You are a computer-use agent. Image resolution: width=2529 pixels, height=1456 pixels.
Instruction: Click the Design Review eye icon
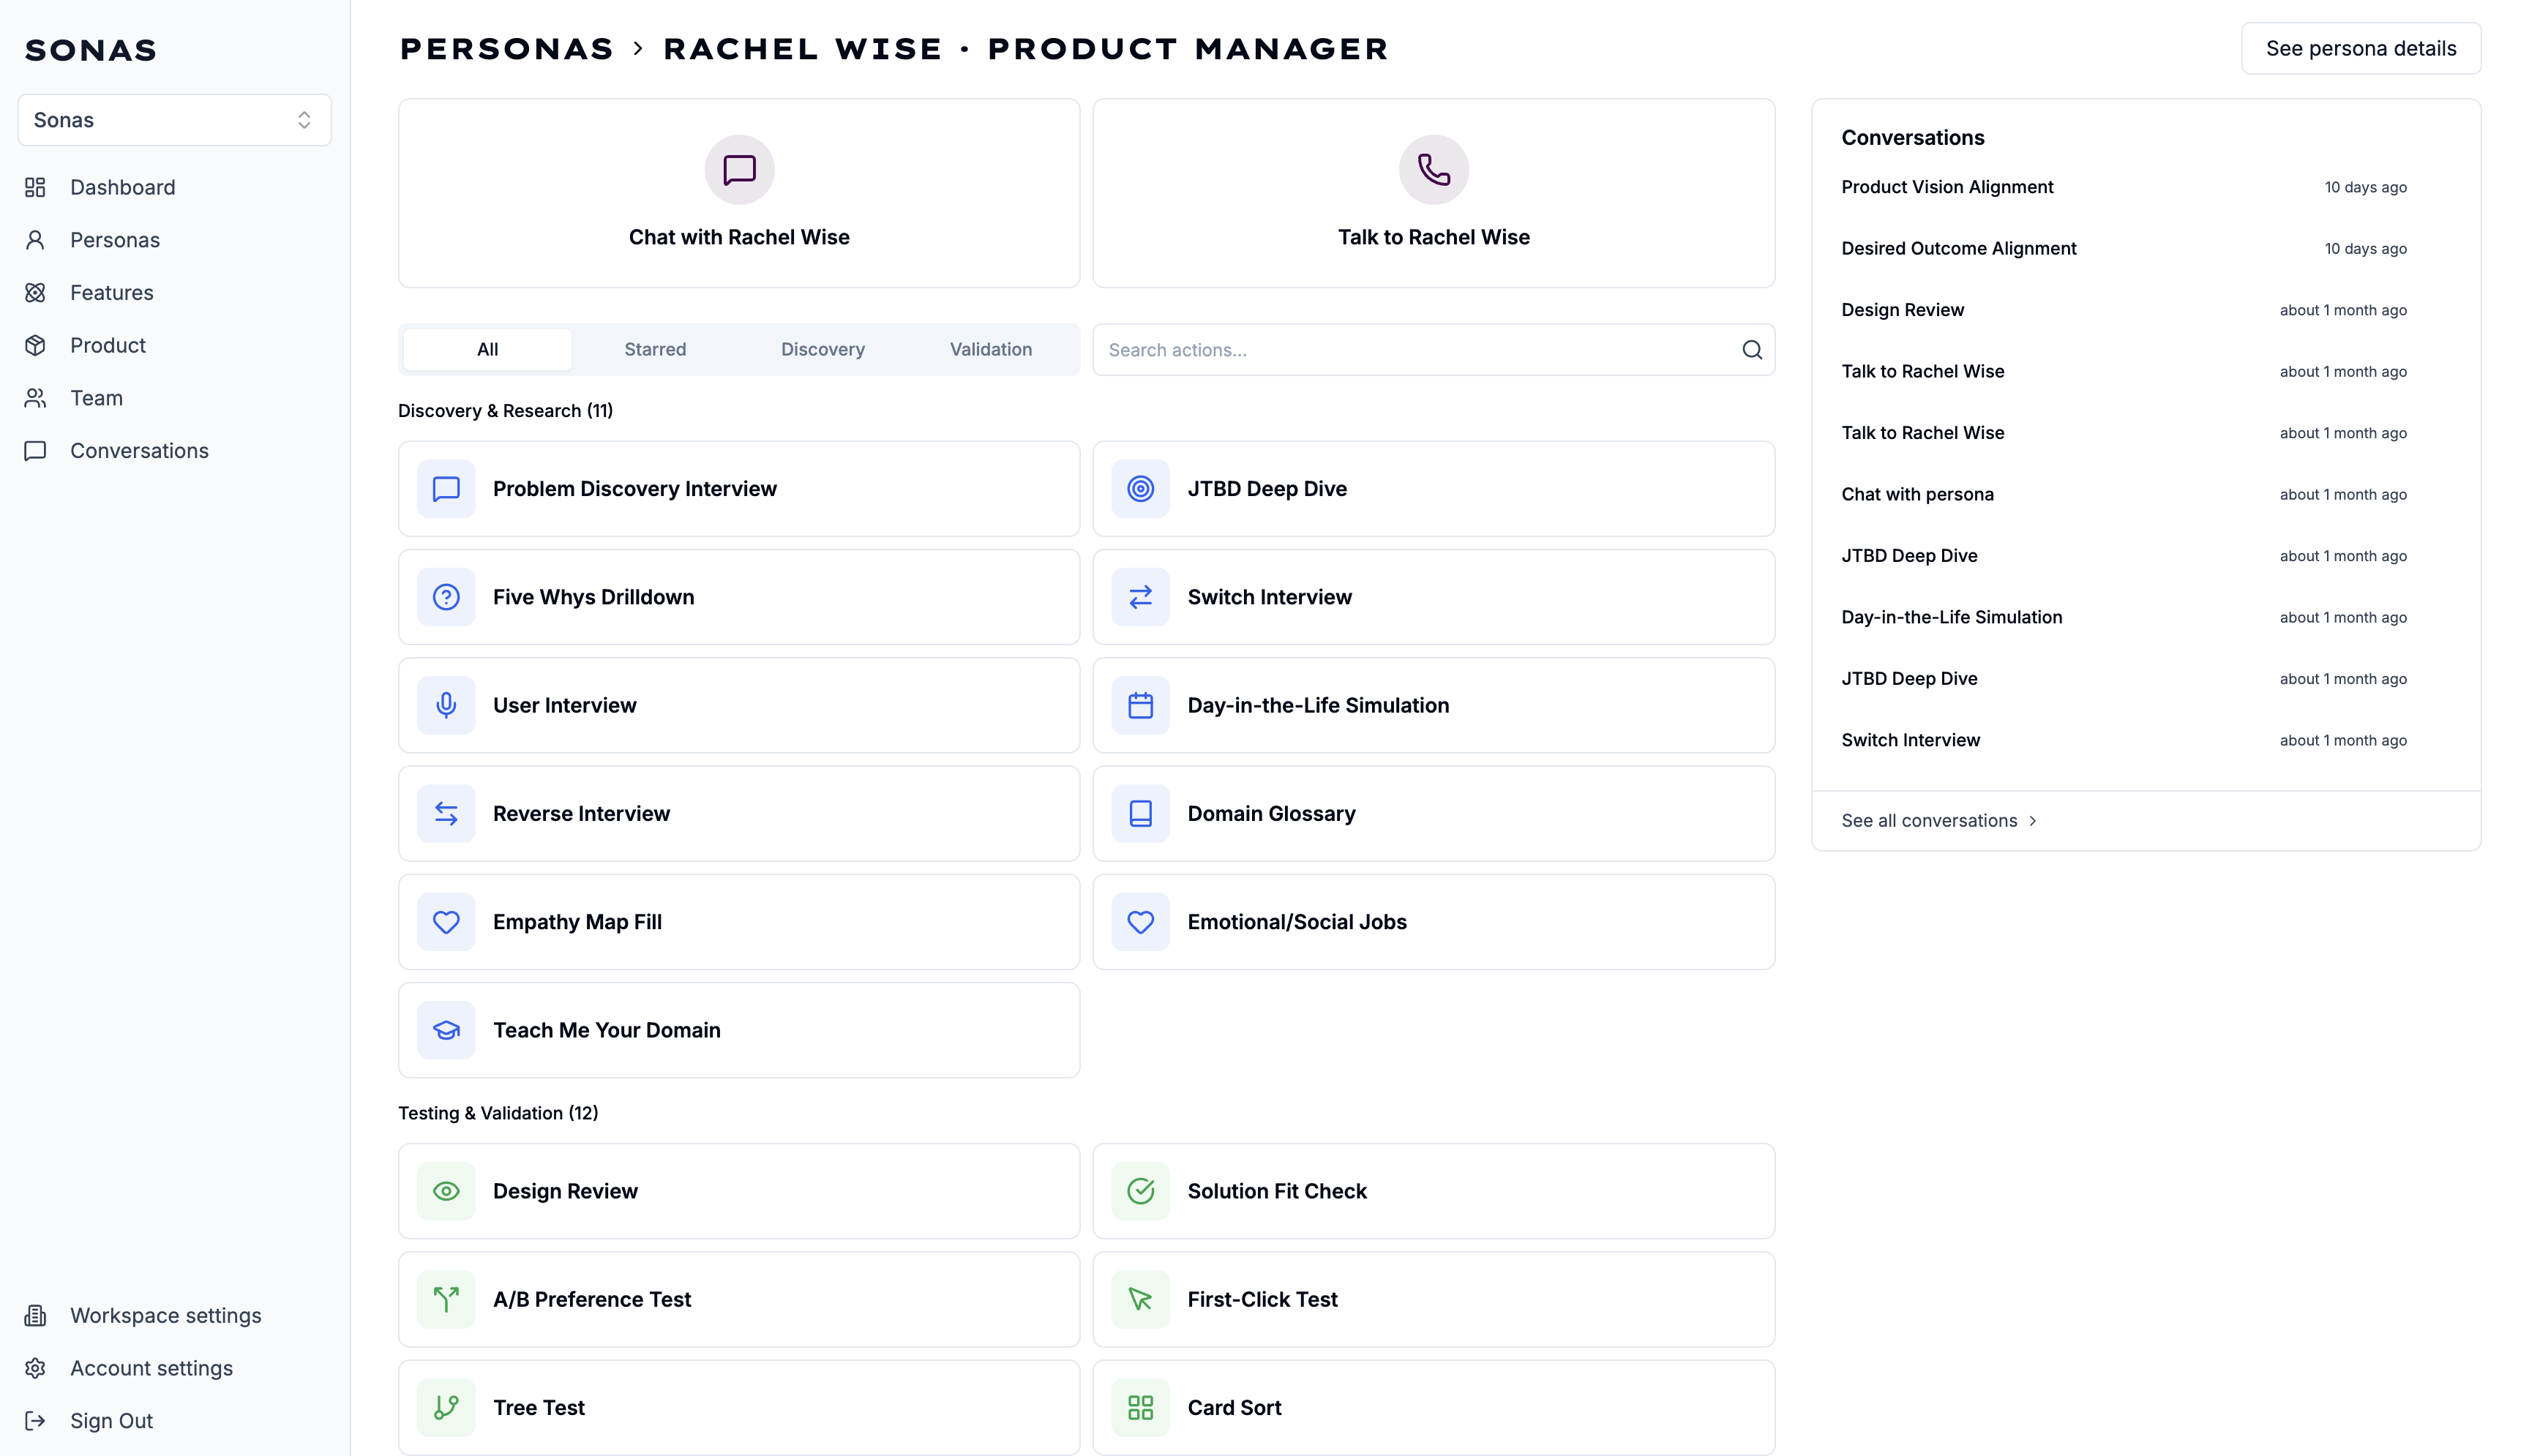click(x=446, y=1191)
